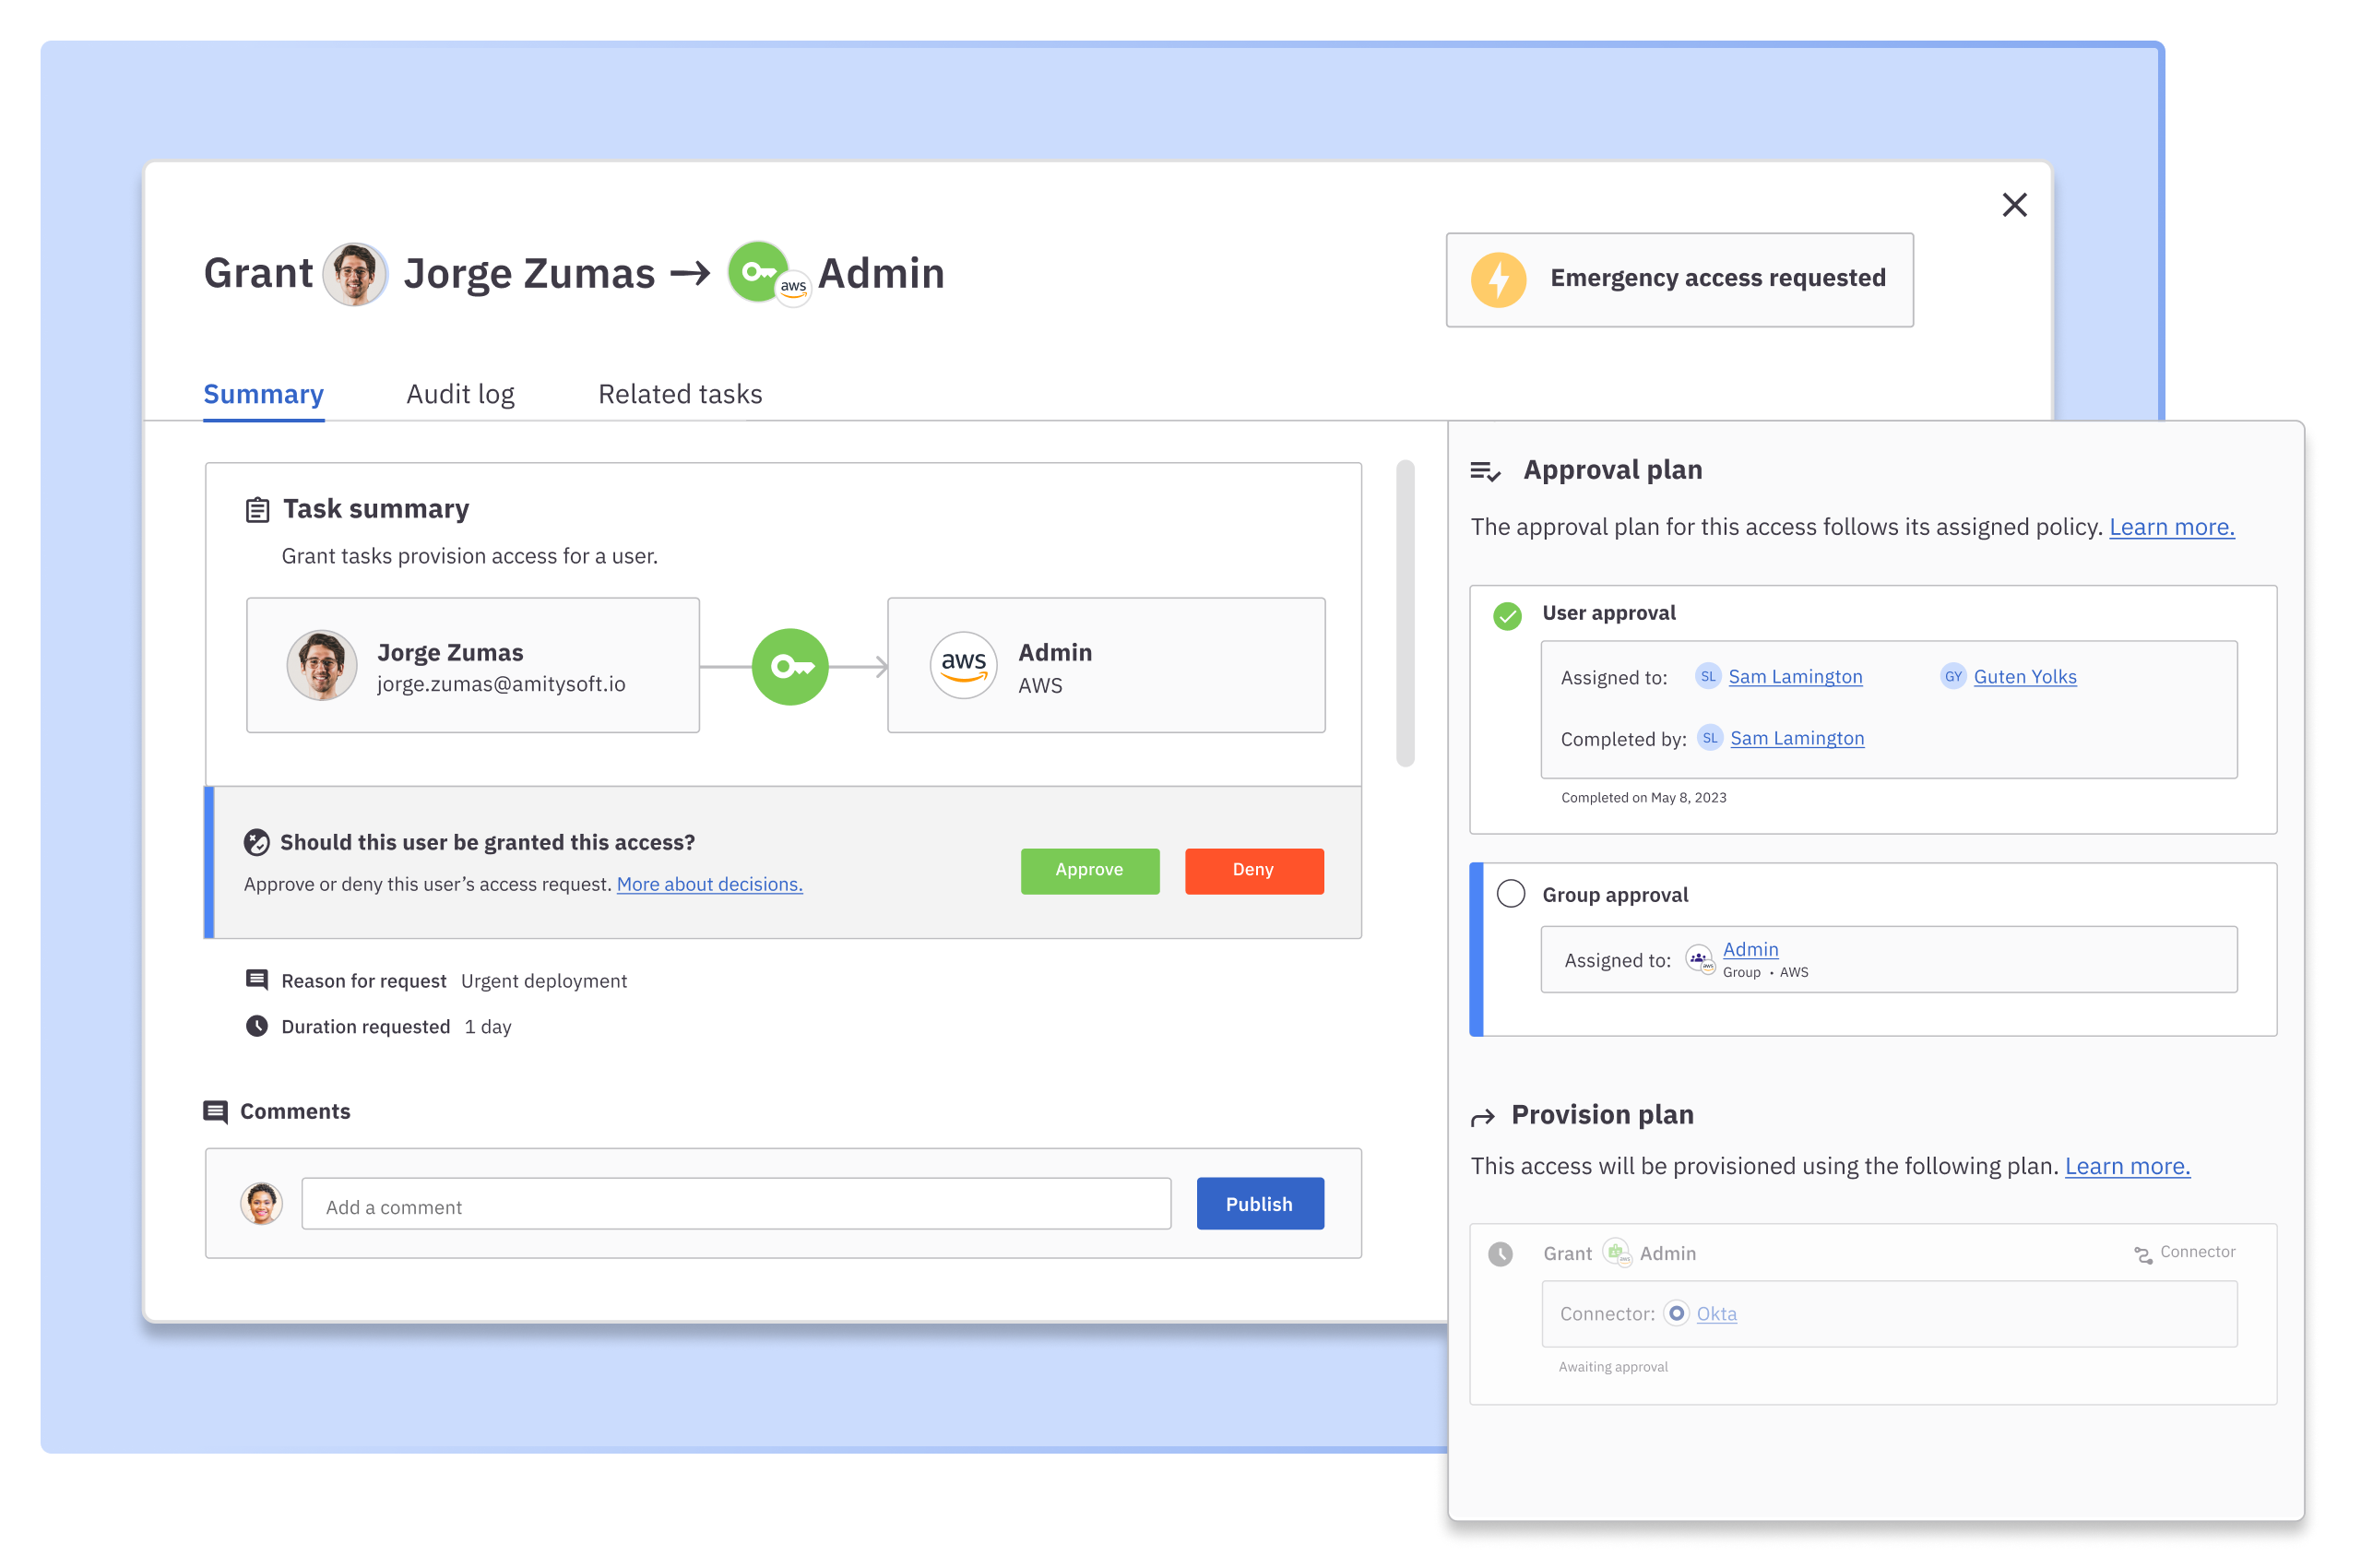Click the green User approval checkmark
The height and width of the screenshot is (1568, 2361).
pyautogui.click(x=1507, y=615)
